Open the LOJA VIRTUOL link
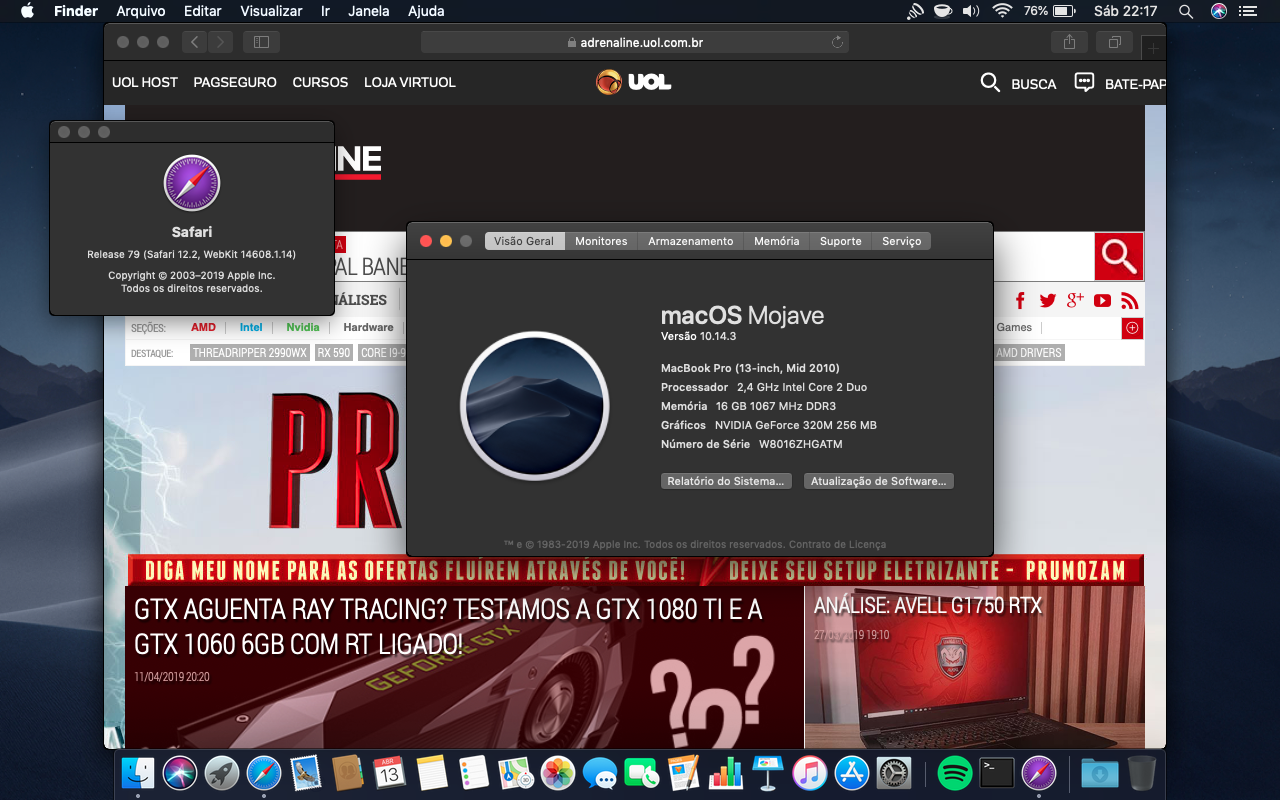Screen dimensions: 1280x800 (410, 83)
